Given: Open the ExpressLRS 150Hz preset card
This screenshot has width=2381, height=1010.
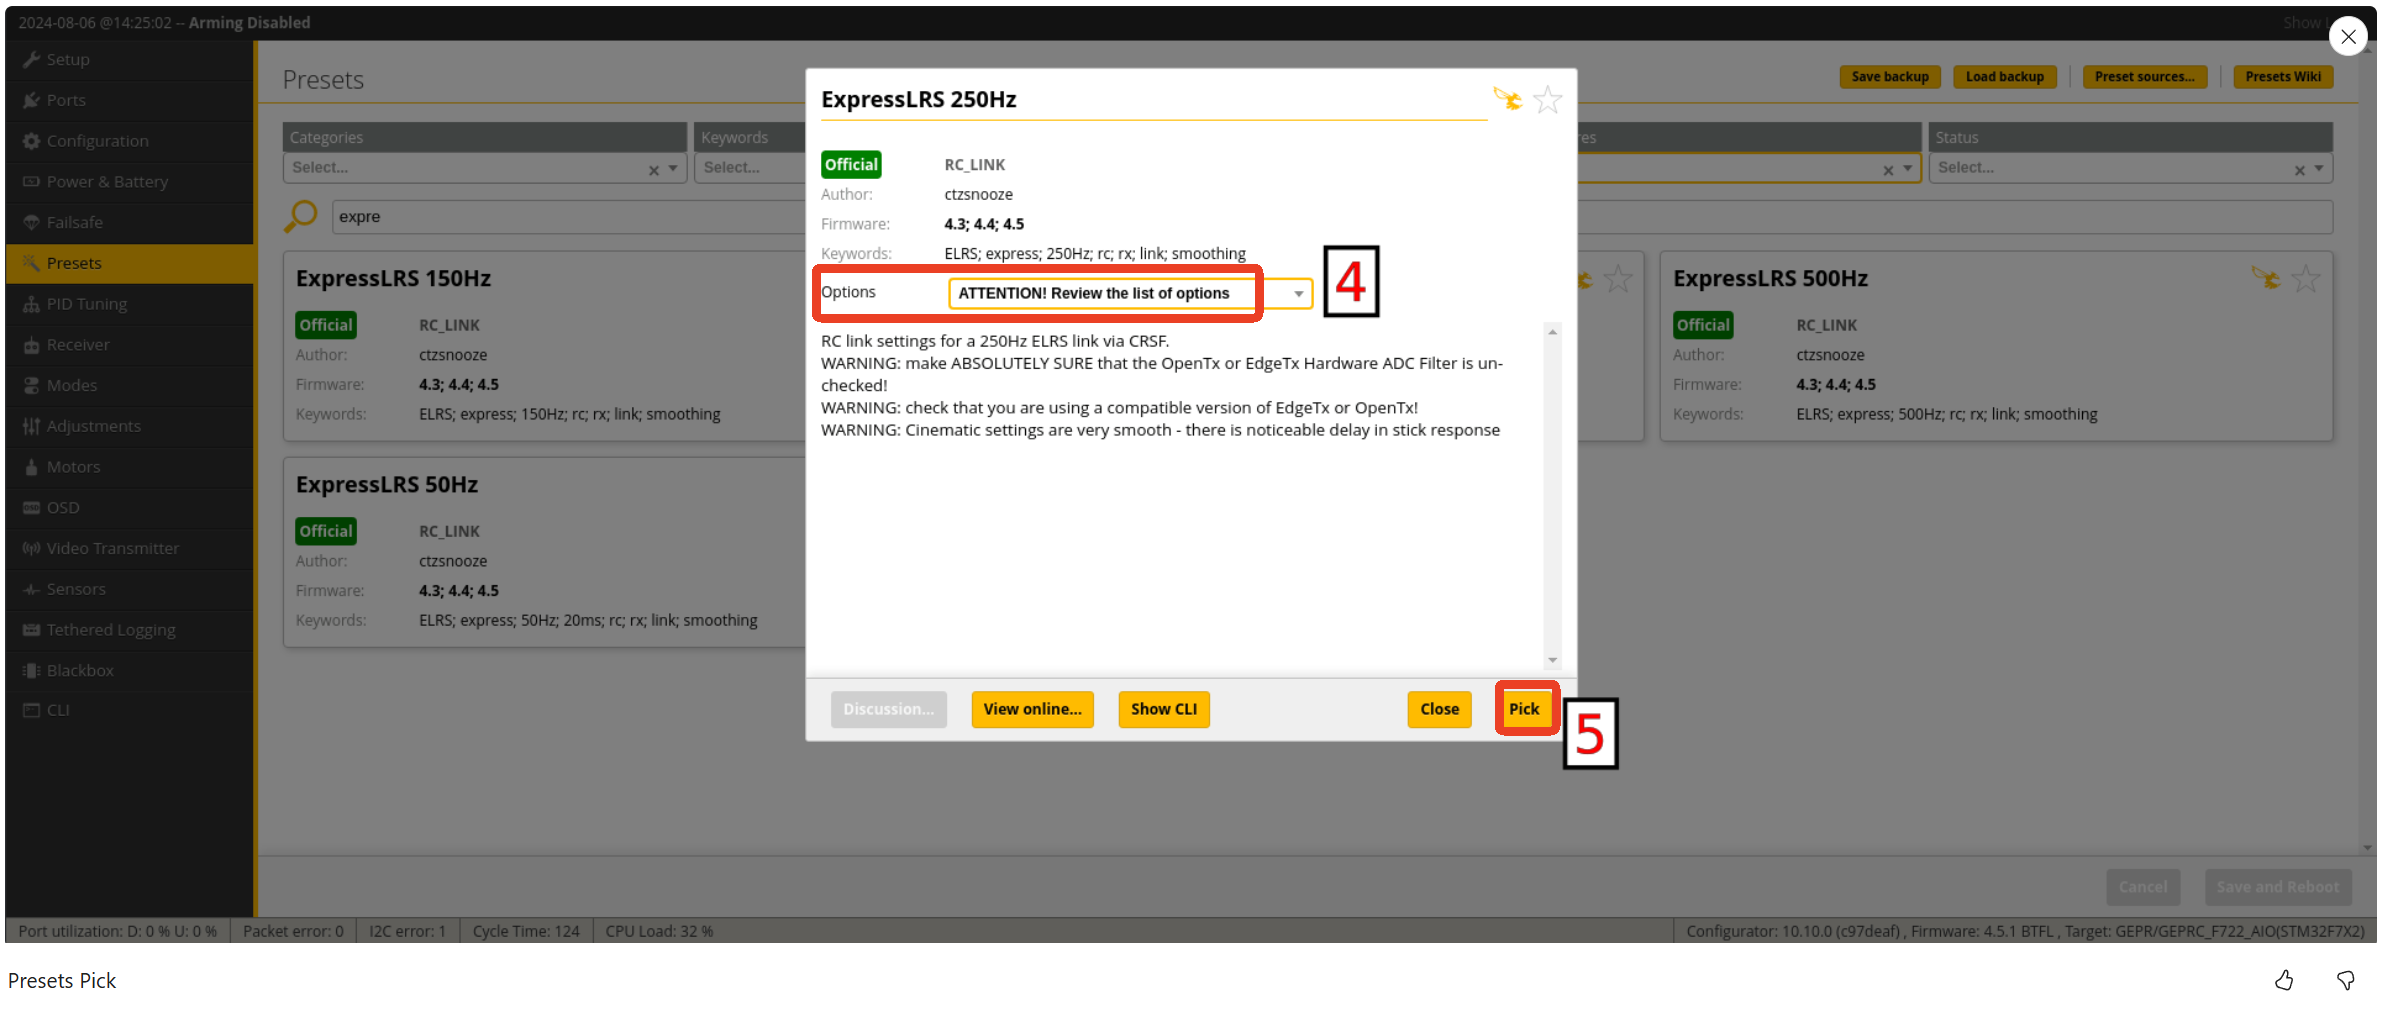Looking at the screenshot, I should [x=545, y=346].
